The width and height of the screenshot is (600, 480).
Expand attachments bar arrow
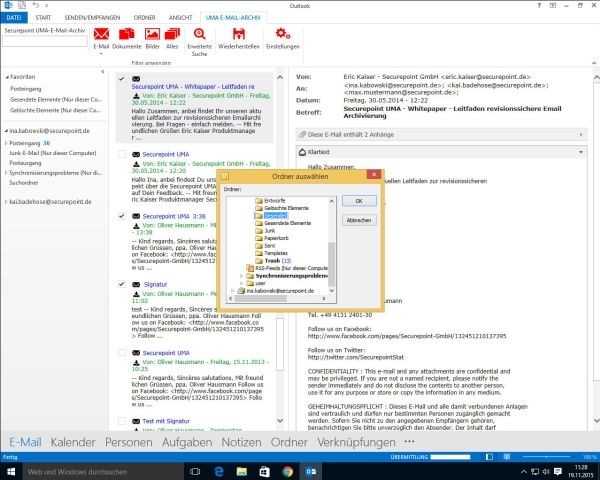point(581,134)
